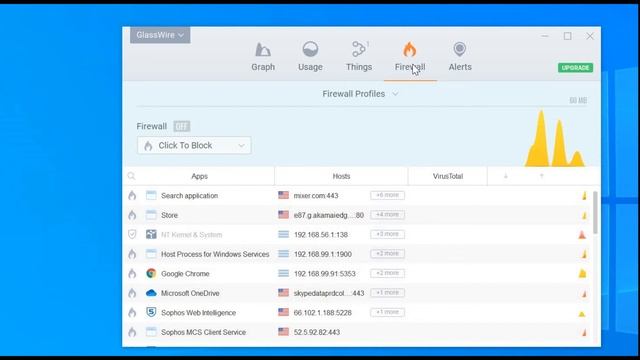Click the Microsoft OneDrive cloud icon
The height and width of the screenshot is (360, 640).
click(x=151, y=293)
